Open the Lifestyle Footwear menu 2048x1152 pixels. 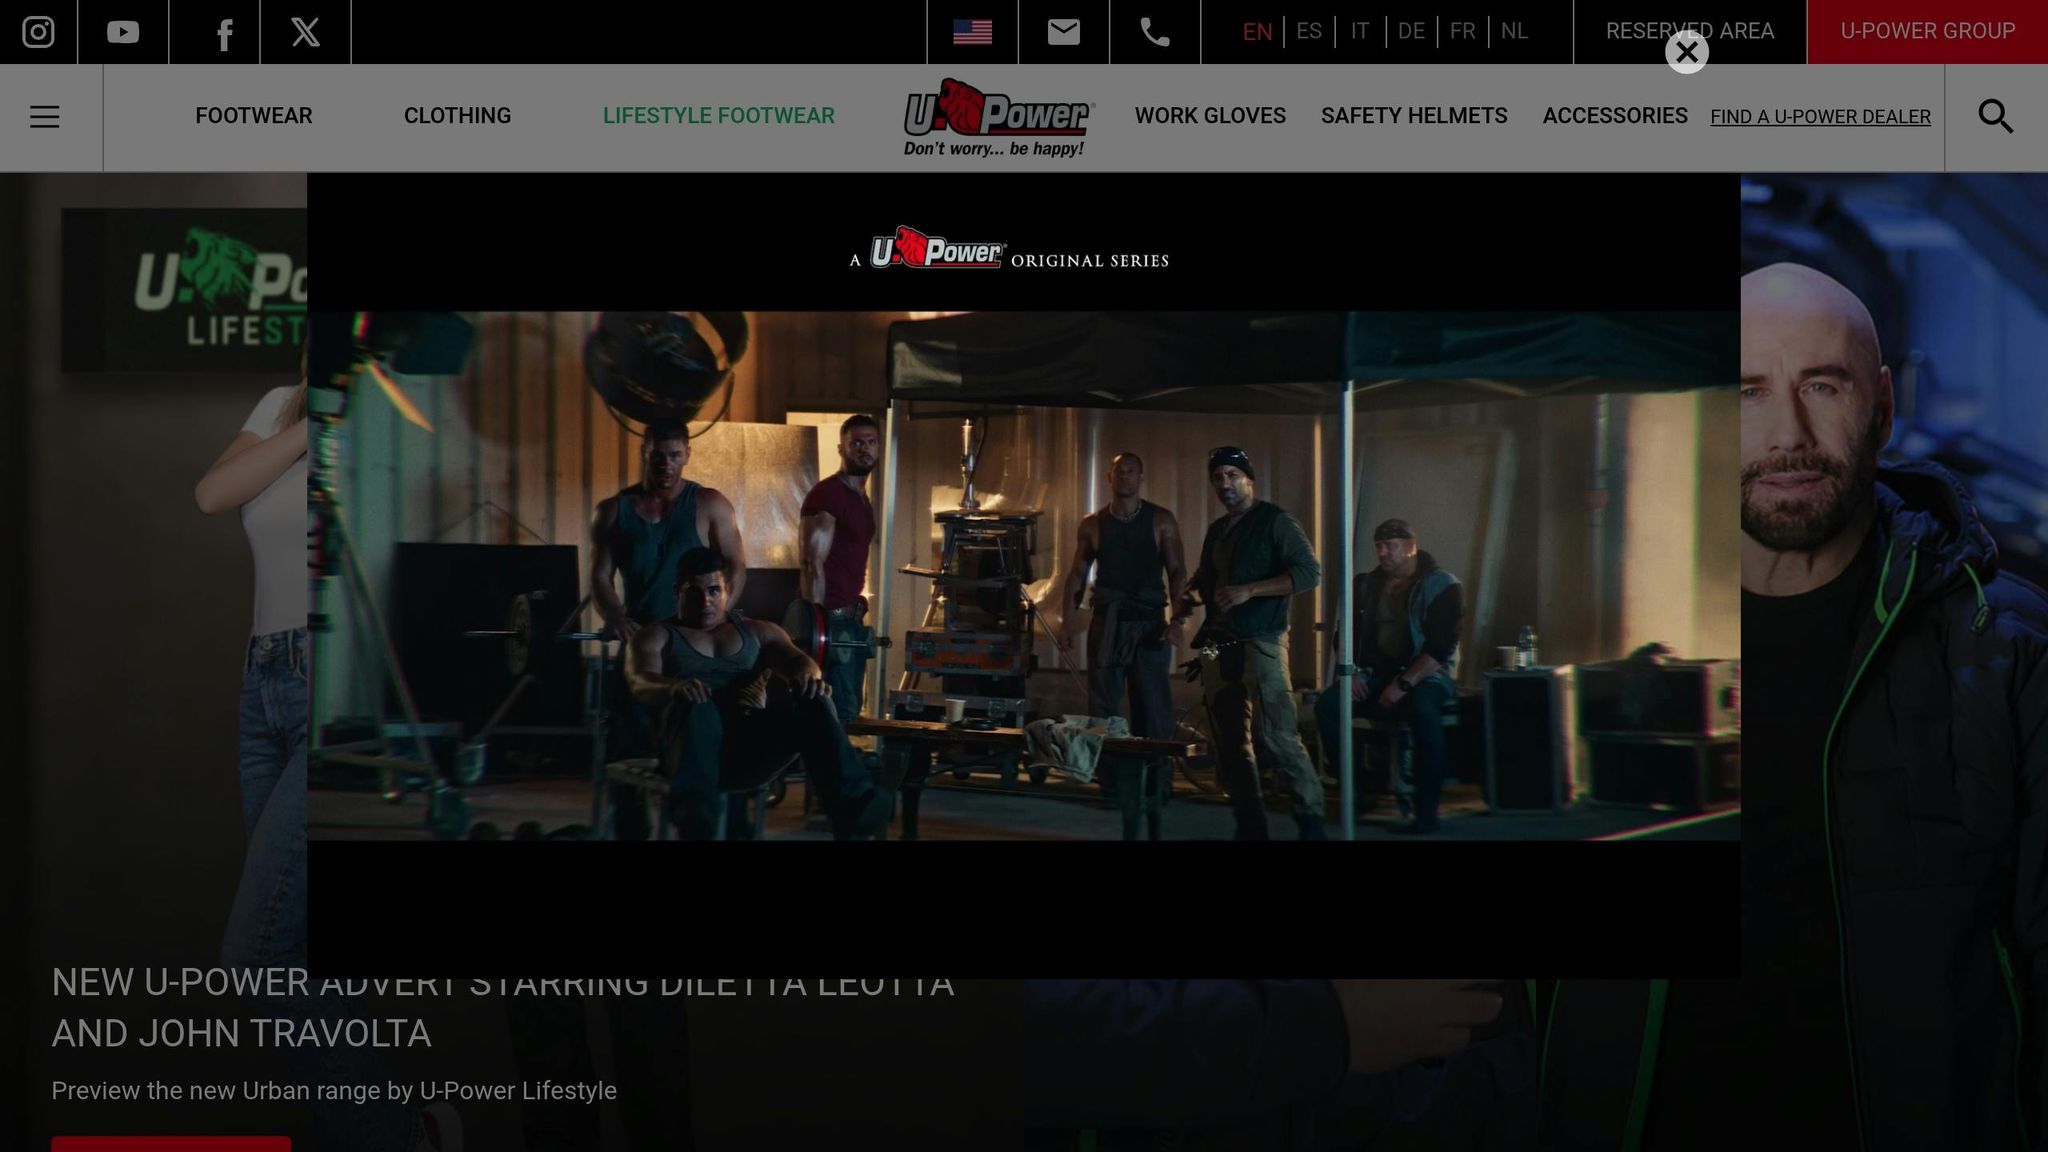(x=718, y=116)
